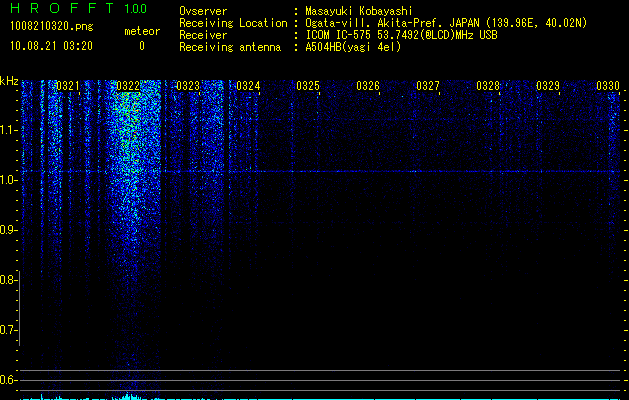Click the meteor count label
Screen dimensions: 629x400
click(x=142, y=31)
